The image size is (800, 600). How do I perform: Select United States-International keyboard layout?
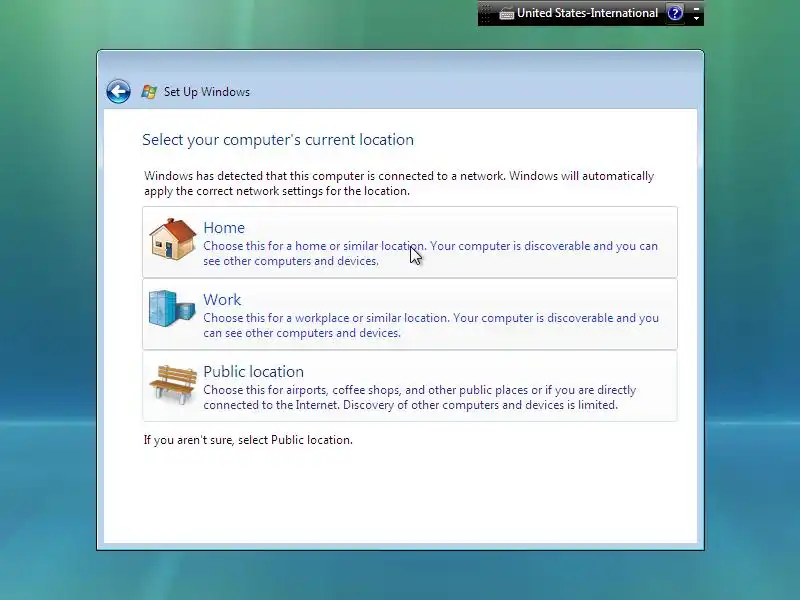587,13
